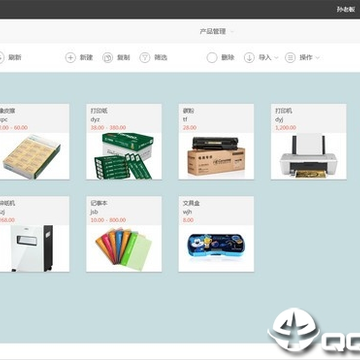Click the price 28.00
Screen dimensions: 360x360
[x=190, y=128]
